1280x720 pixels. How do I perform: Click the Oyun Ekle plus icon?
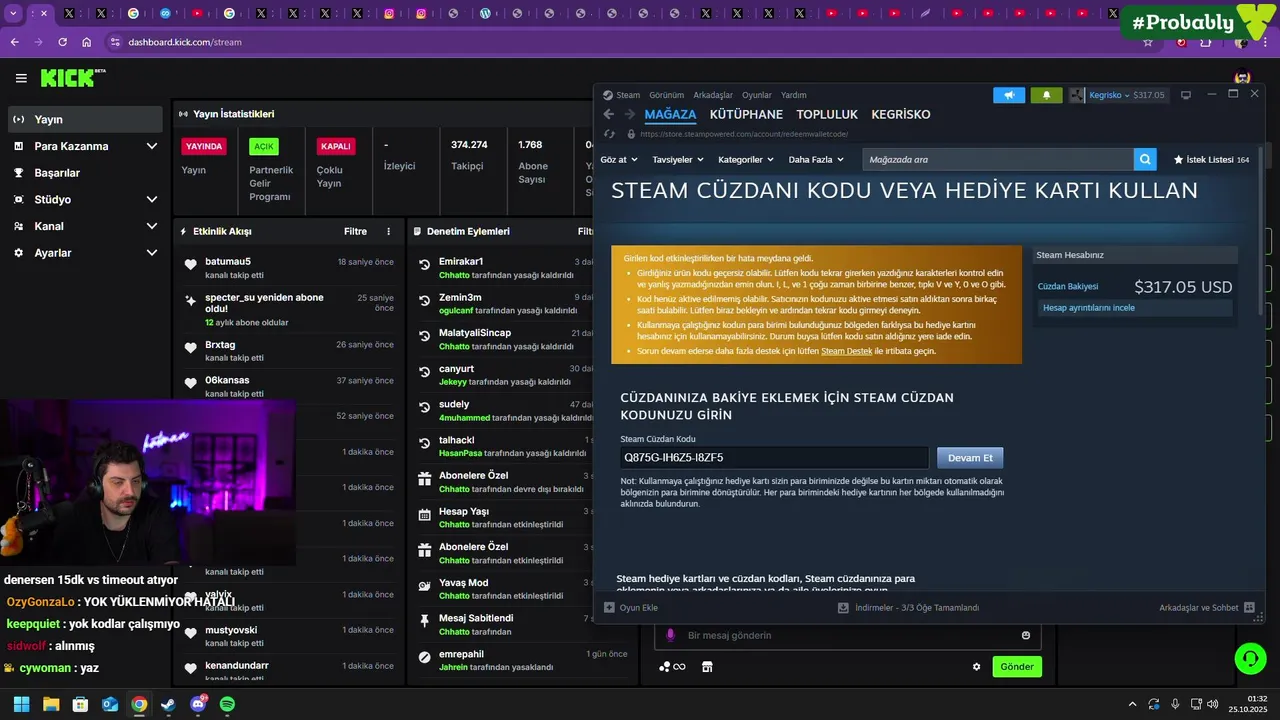pyautogui.click(x=609, y=607)
